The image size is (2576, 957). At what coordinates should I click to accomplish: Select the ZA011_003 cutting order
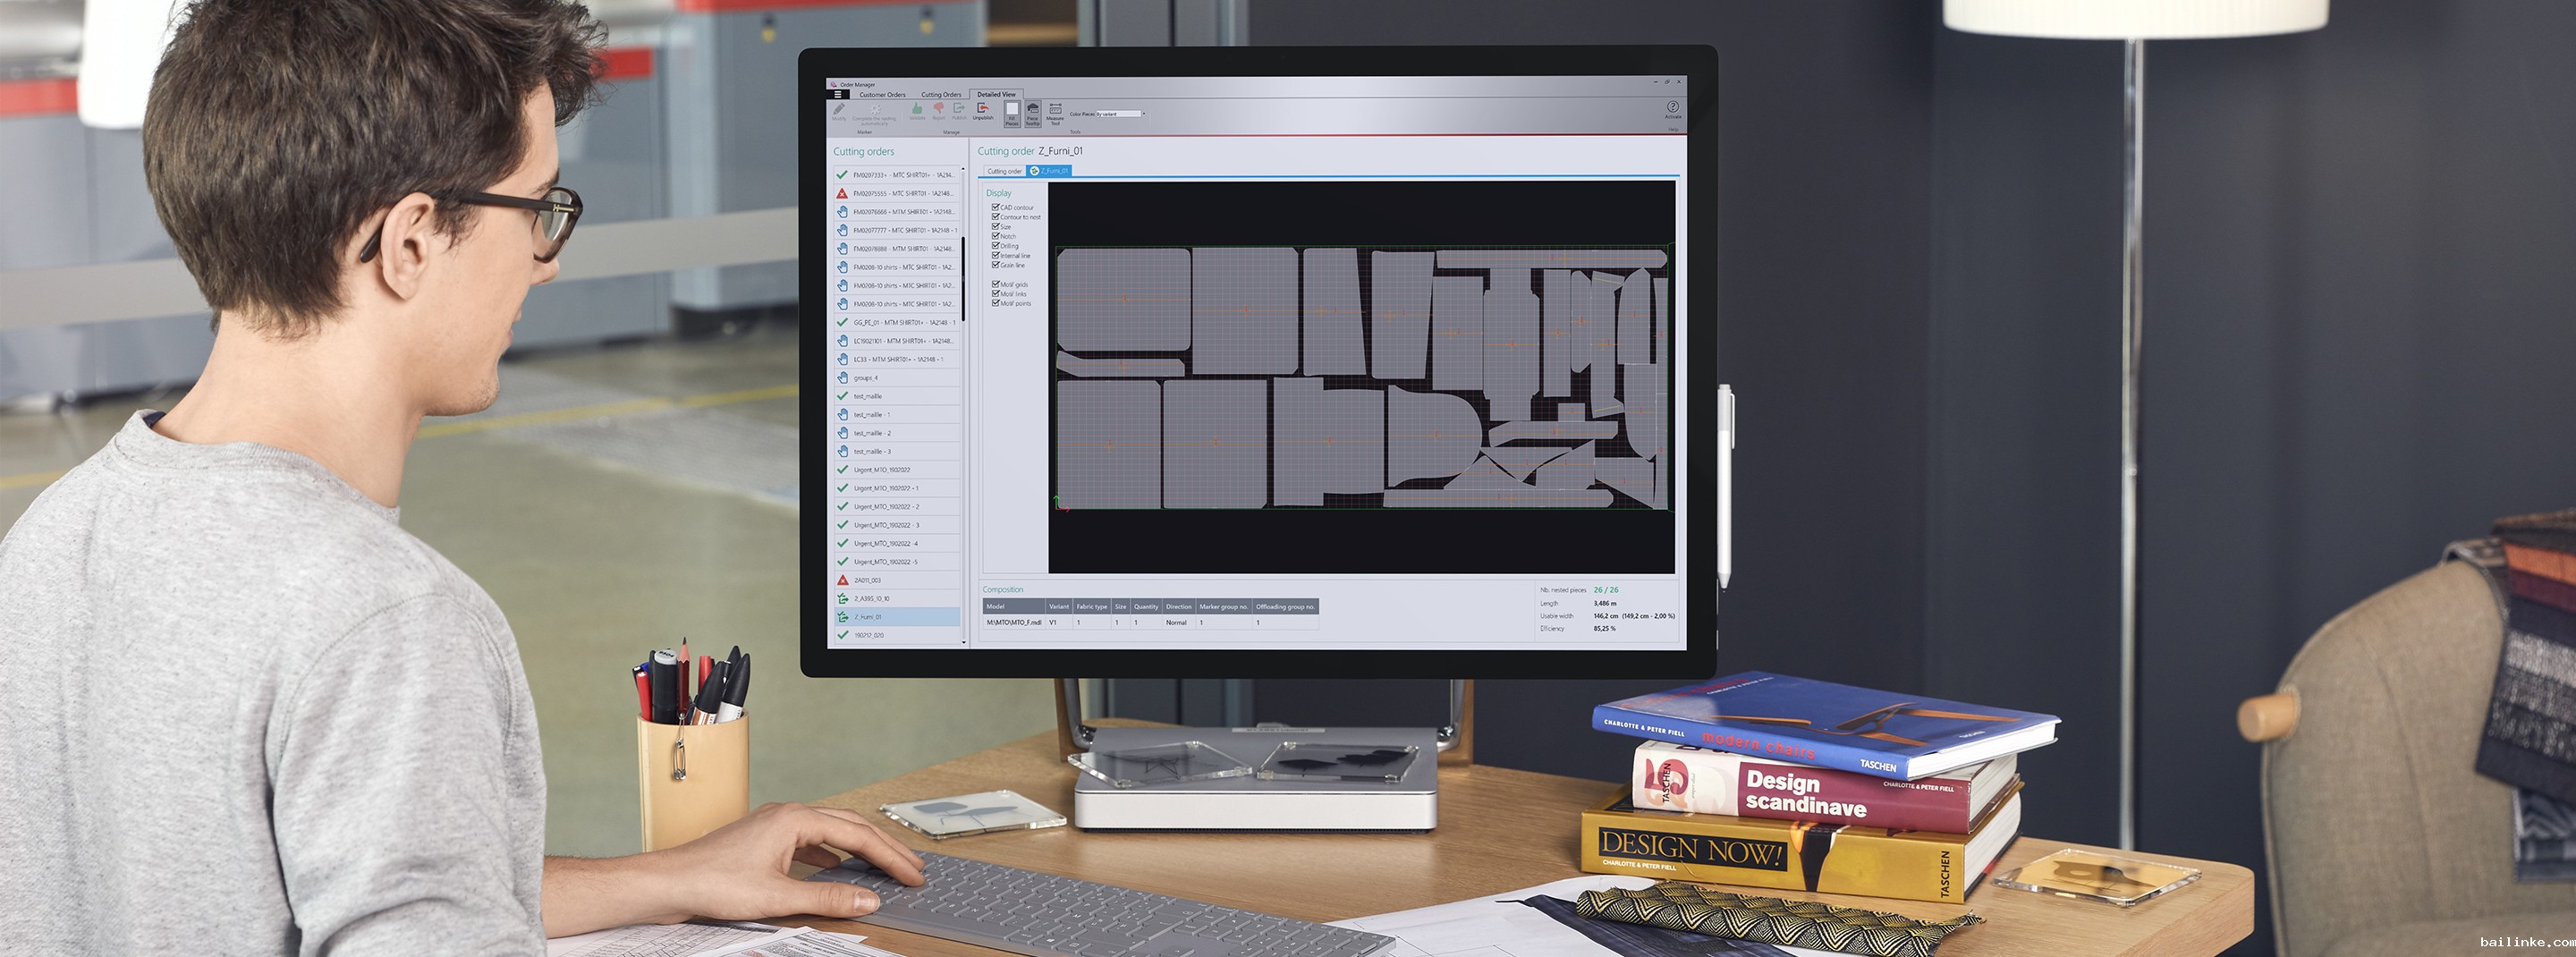[x=867, y=580]
